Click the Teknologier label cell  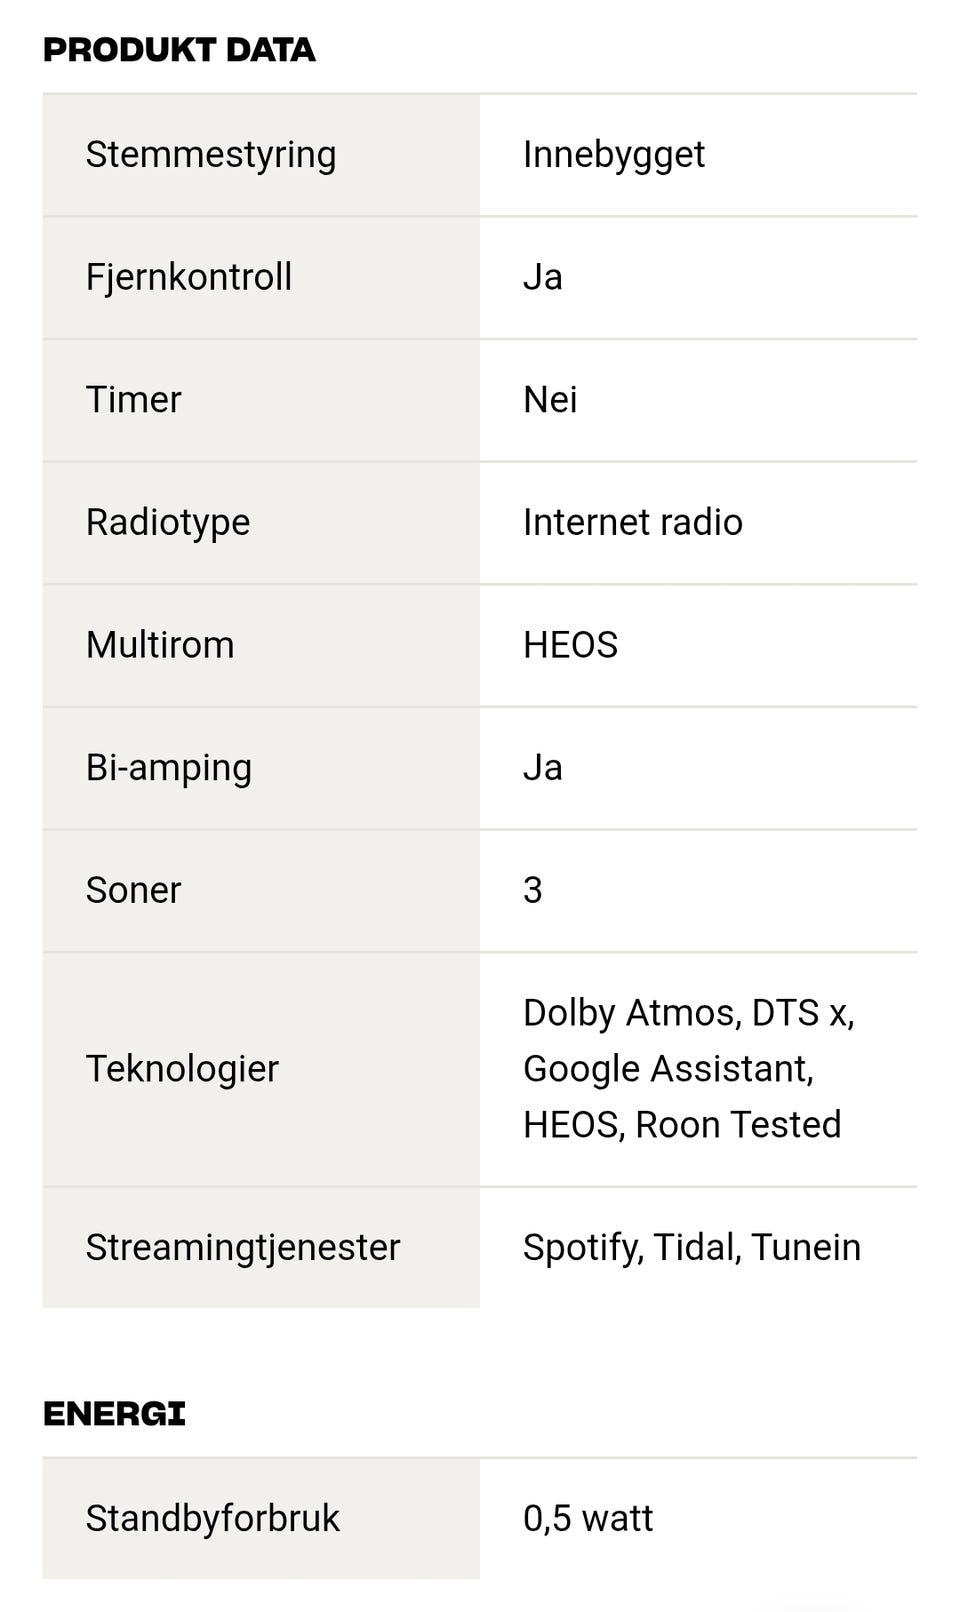[x=182, y=1069]
